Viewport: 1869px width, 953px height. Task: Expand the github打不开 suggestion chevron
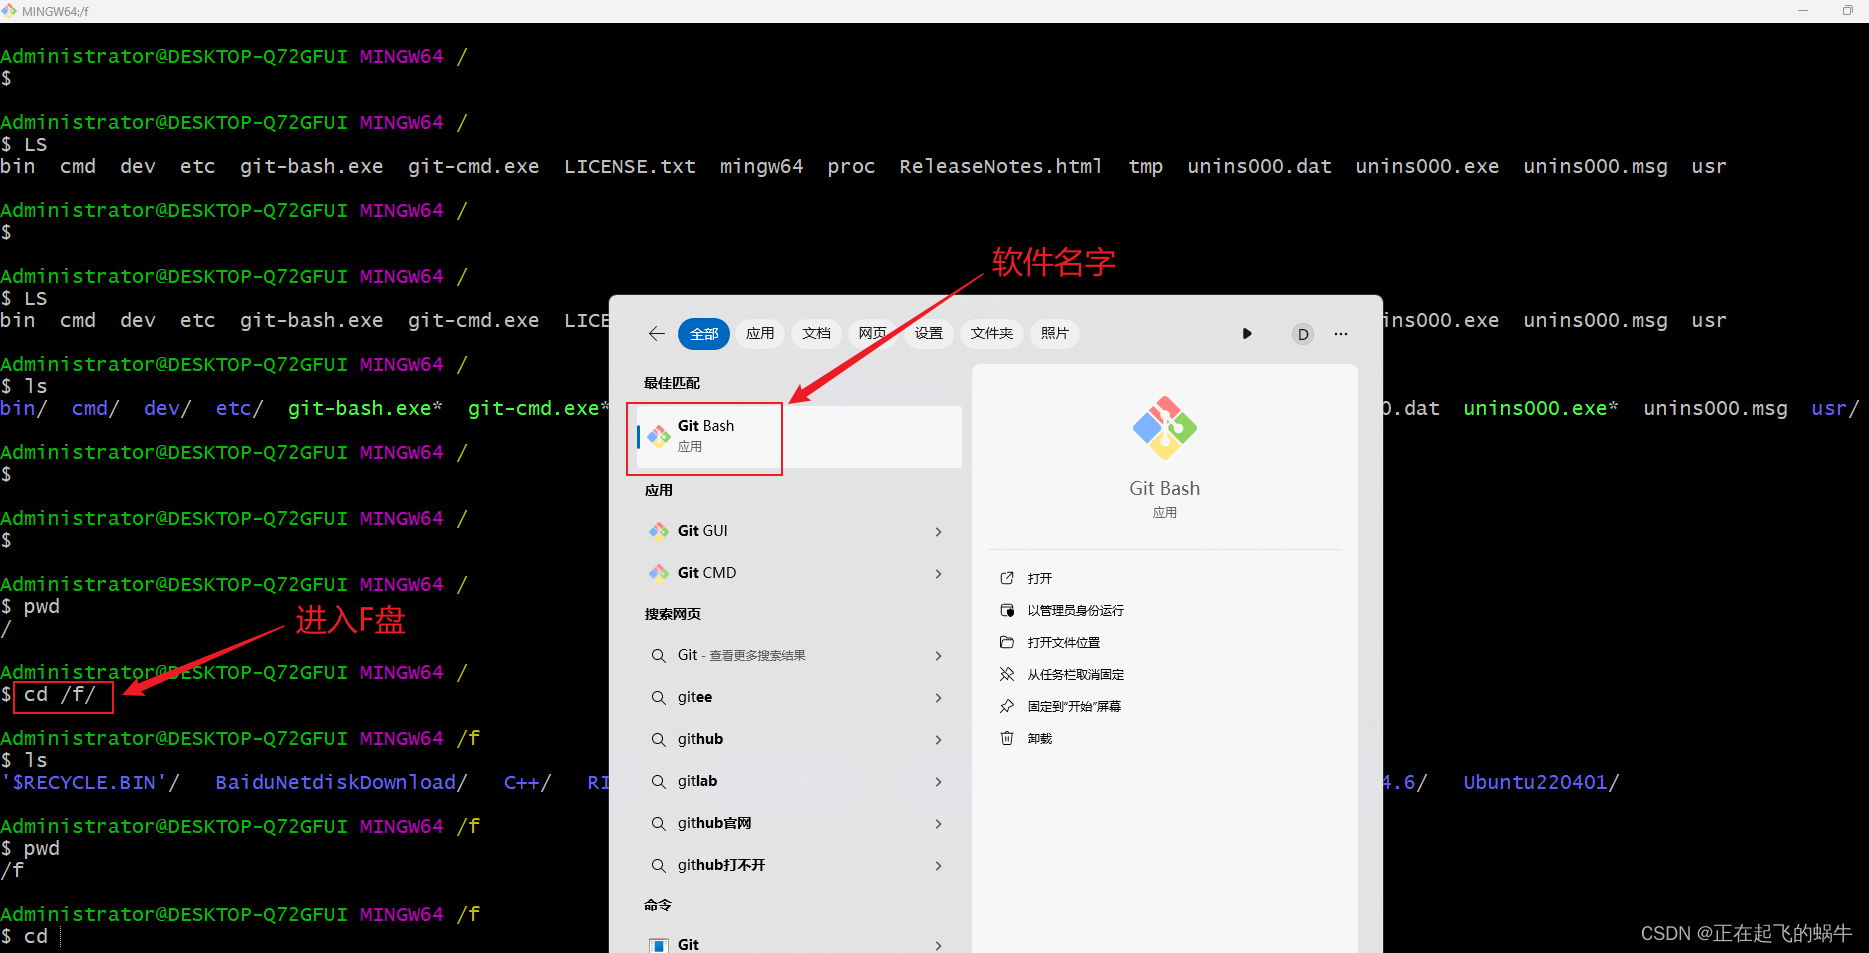pos(938,866)
